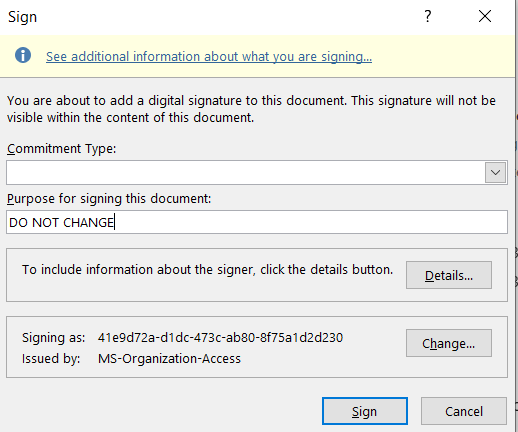Click the digital signature description text

click(x=251, y=109)
